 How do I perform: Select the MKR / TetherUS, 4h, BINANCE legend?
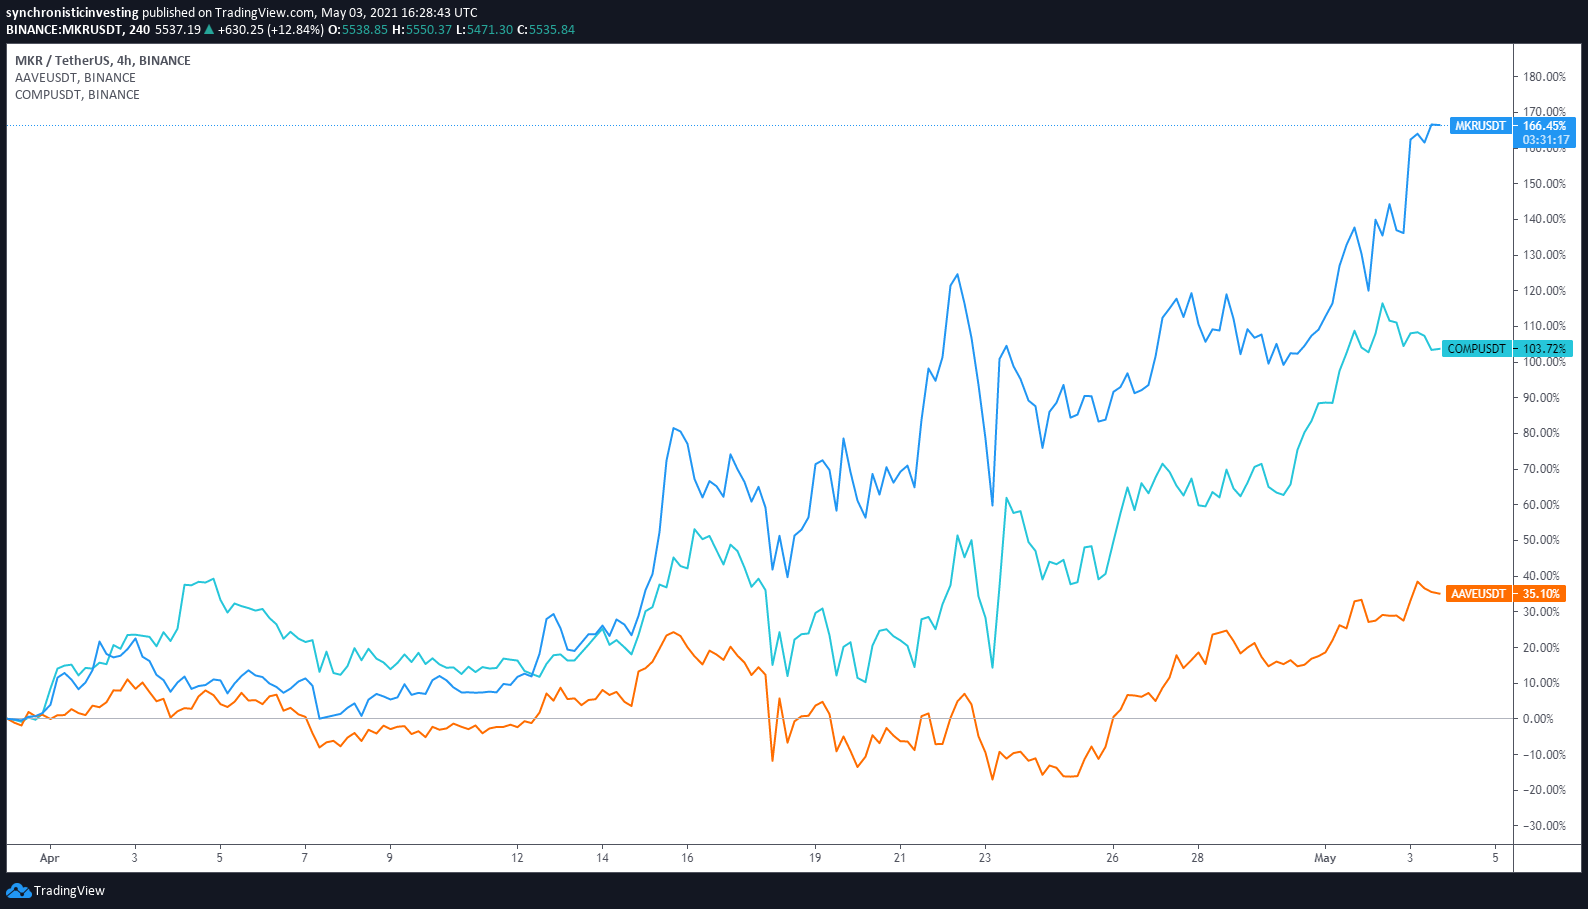[103, 61]
